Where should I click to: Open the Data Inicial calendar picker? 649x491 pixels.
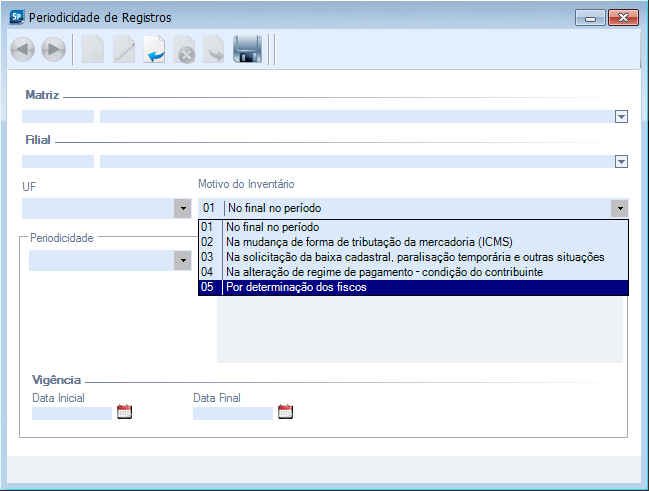click(x=124, y=412)
